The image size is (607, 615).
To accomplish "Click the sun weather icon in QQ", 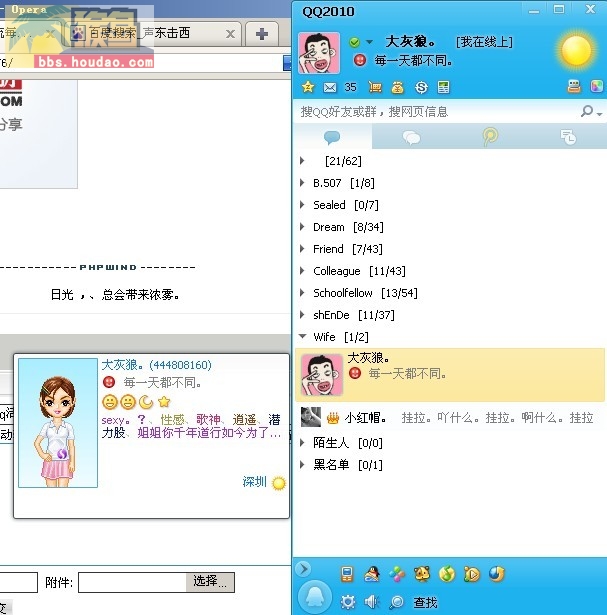I will pos(576,51).
